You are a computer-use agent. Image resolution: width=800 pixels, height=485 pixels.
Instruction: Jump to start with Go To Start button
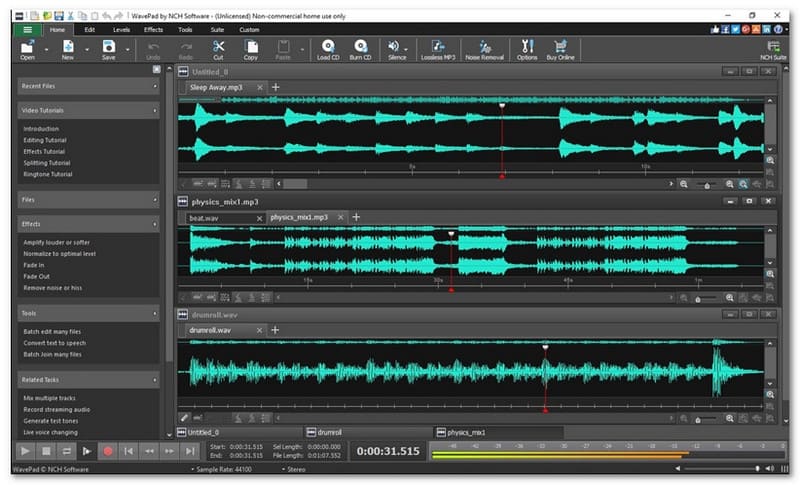[x=128, y=451]
